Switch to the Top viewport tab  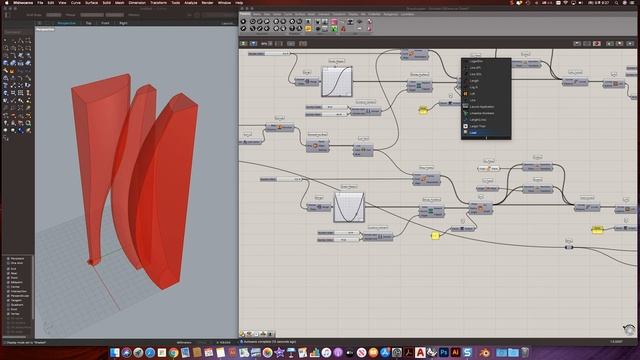pos(89,23)
